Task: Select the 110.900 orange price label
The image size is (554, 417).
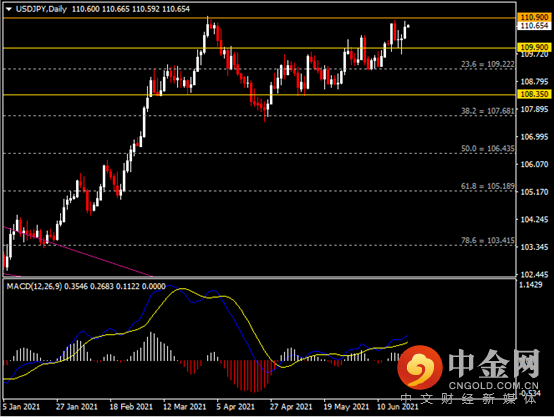Action: click(534, 17)
